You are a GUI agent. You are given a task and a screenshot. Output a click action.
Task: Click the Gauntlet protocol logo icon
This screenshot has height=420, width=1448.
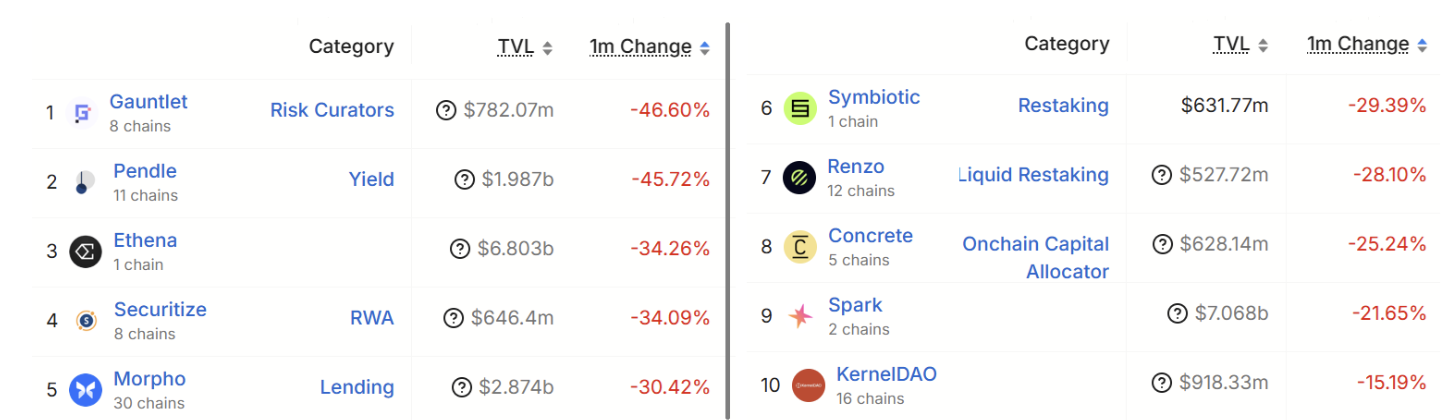83,113
